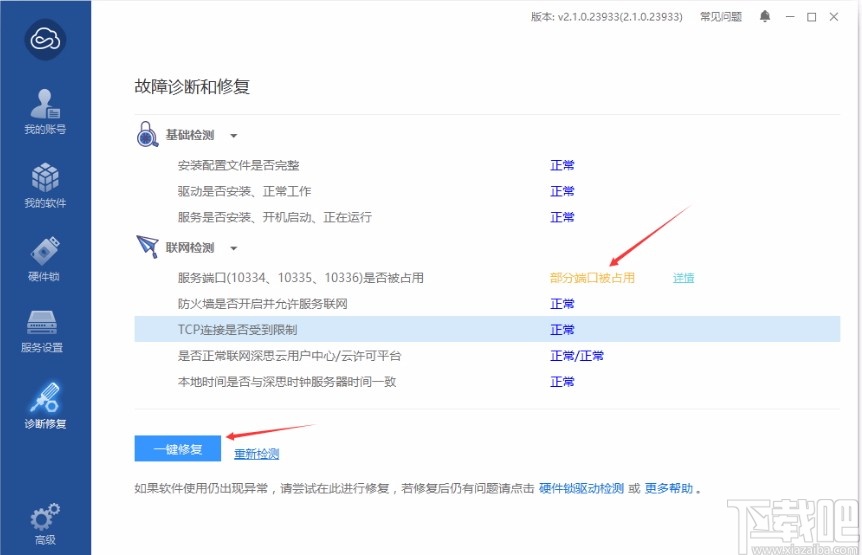Click the 基础检测 lock icon
862x555 pixels.
(147, 134)
